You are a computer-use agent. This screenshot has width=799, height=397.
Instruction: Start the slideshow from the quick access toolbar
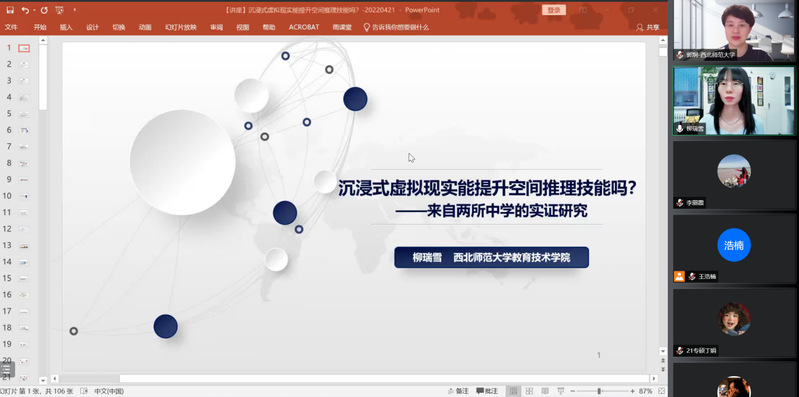pos(59,10)
